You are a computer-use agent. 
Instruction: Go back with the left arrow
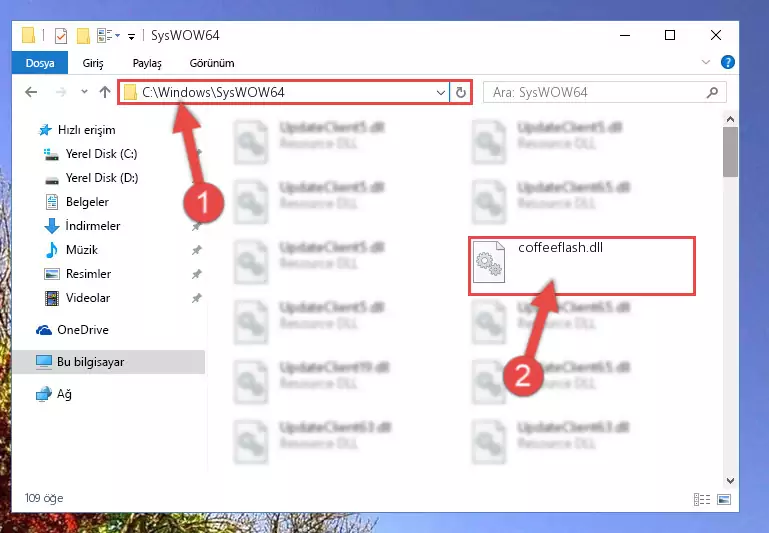31,92
